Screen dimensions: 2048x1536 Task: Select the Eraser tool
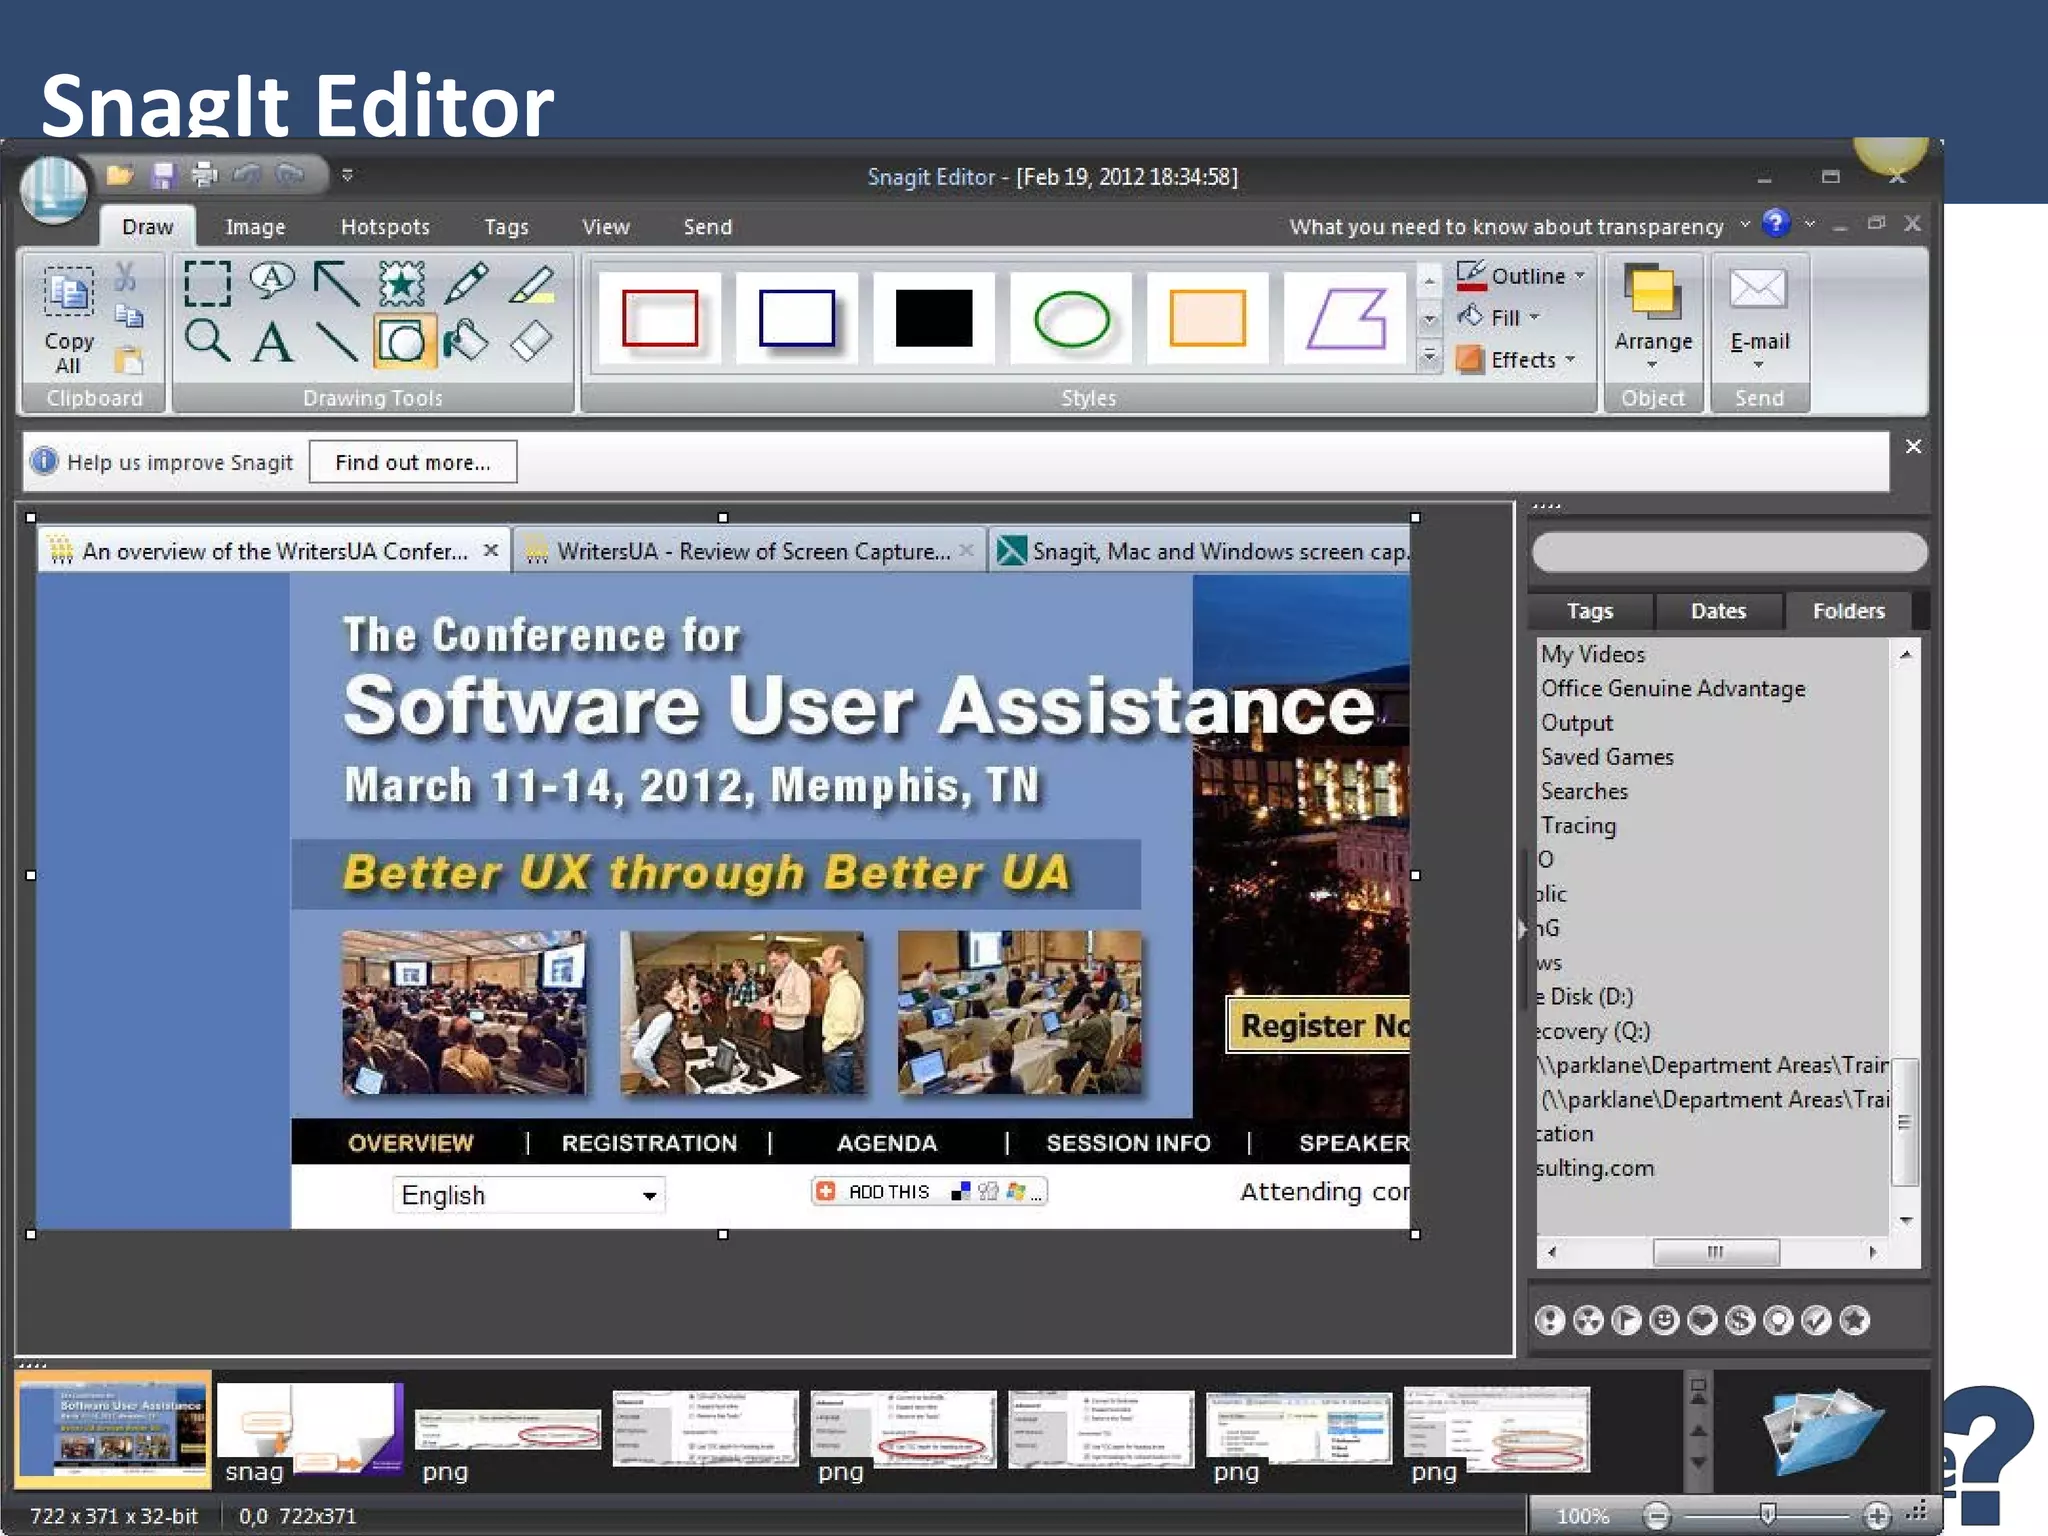point(531,341)
